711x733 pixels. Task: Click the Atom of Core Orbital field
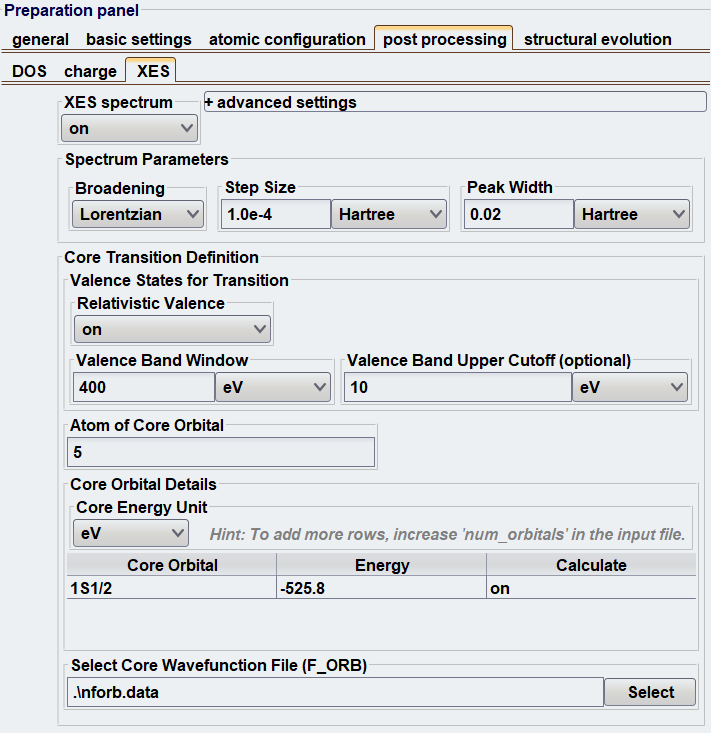221,452
